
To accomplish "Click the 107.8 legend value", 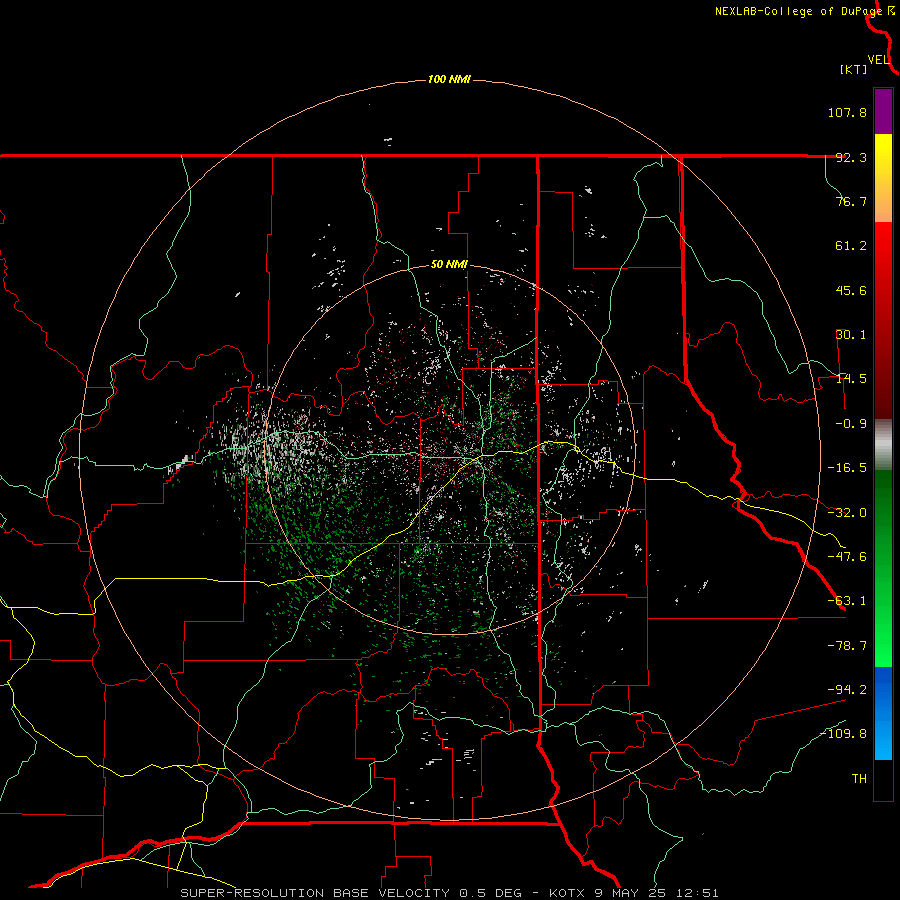I will coord(847,112).
